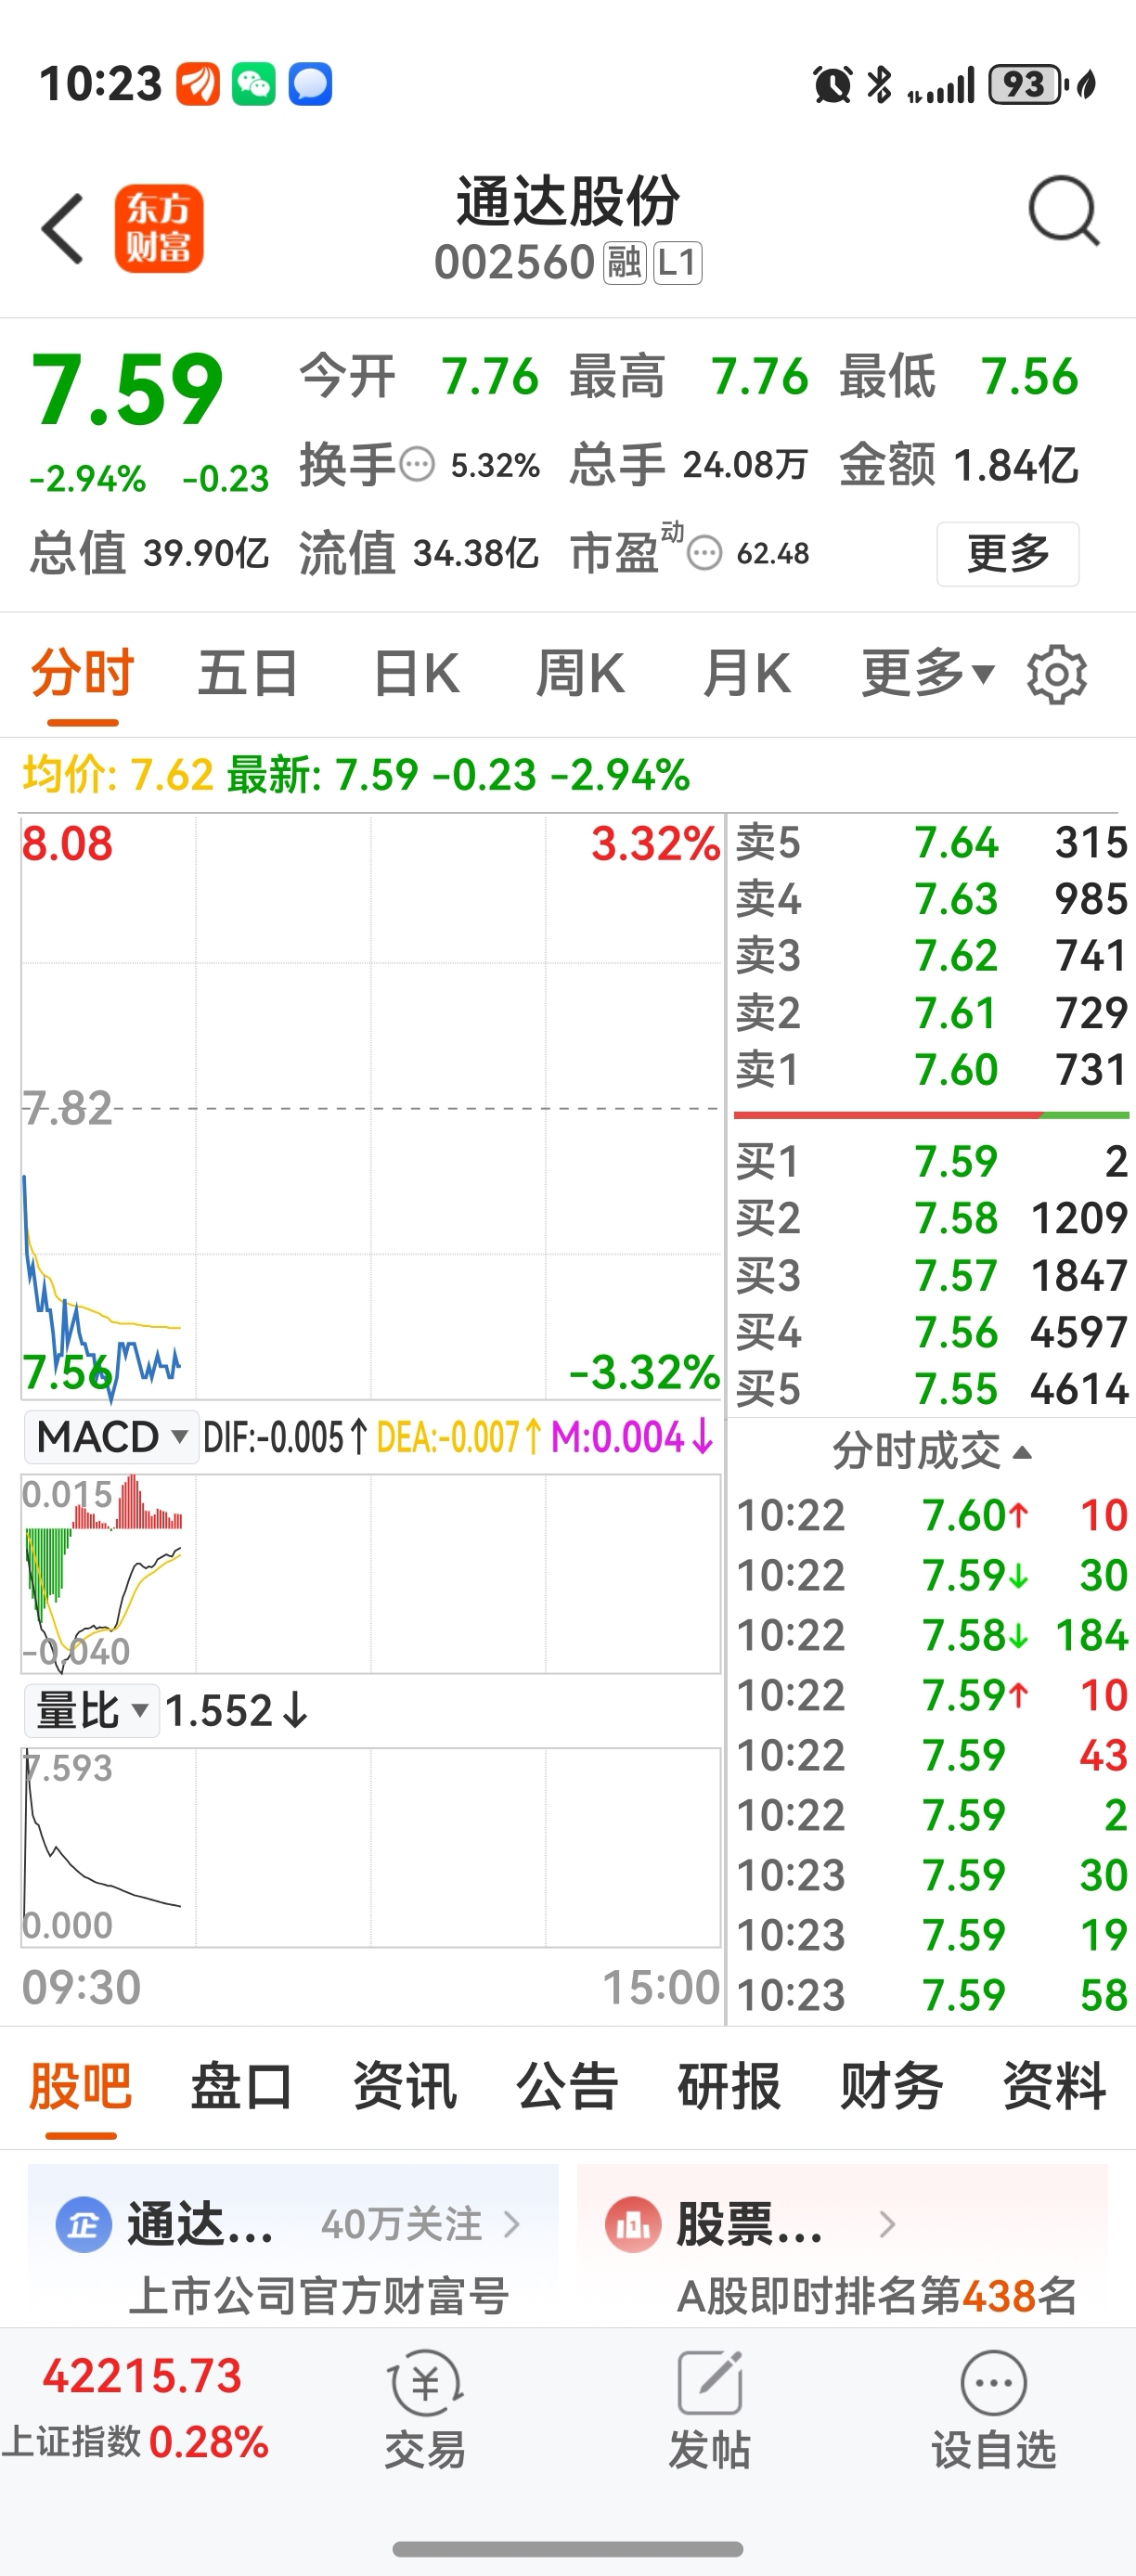The height and width of the screenshot is (2576, 1136).
Task: Tap the 卖4 order row 7.63
Action: click(932, 899)
